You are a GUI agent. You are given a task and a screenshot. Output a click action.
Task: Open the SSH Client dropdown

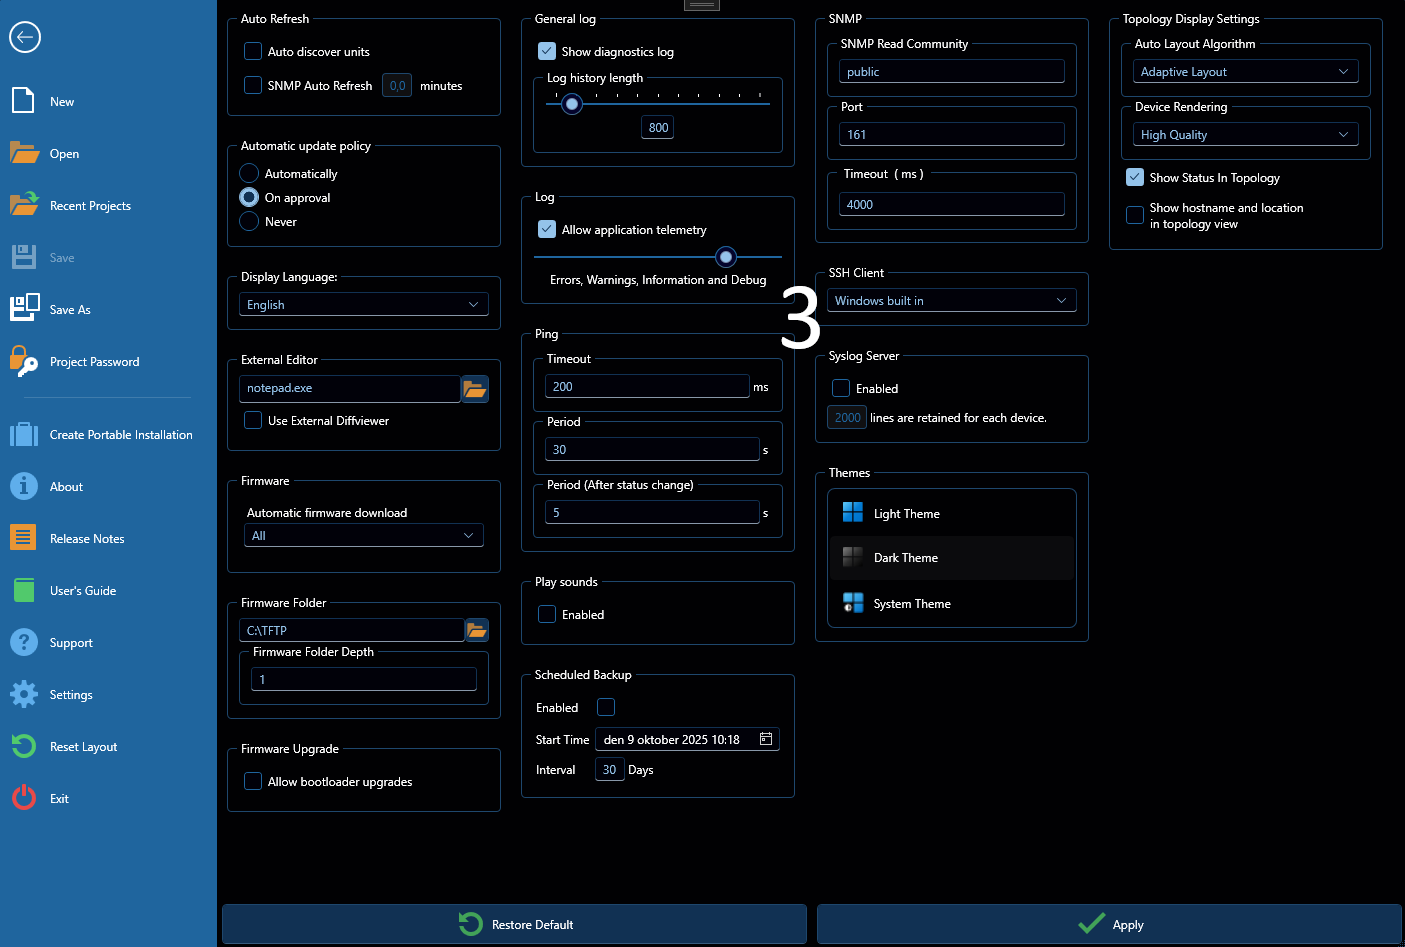[951, 299]
